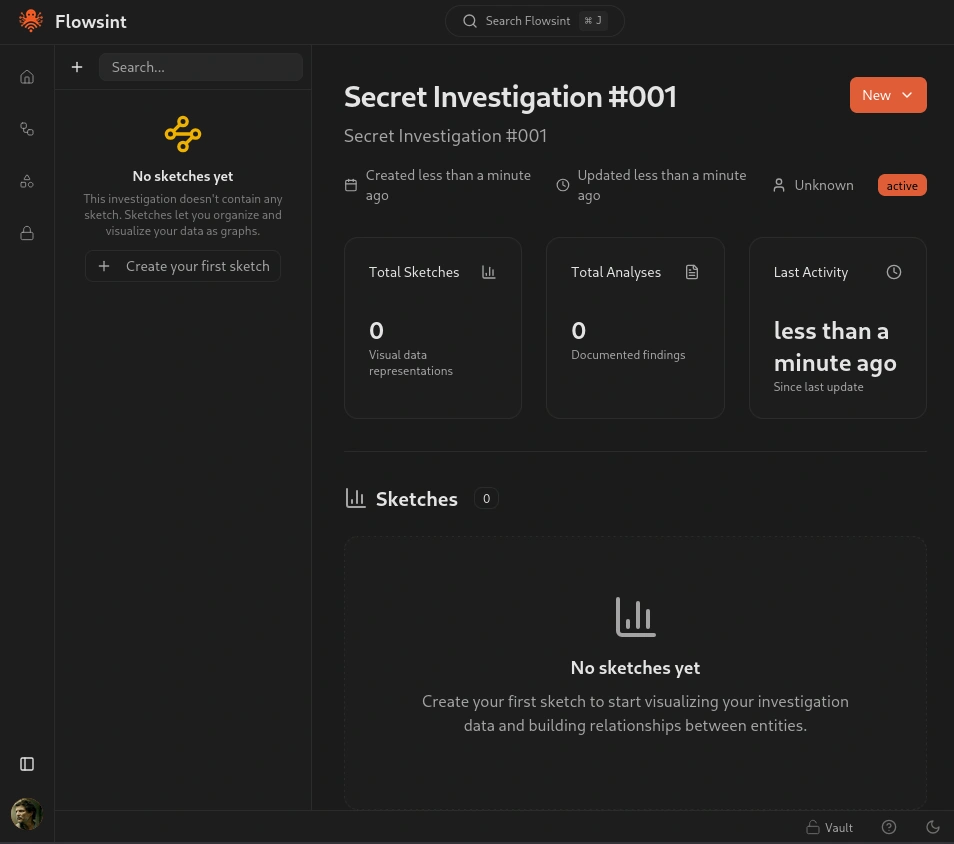Click the Search Flowsint bar
This screenshot has height=844, width=954.
[x=534, y=21]
